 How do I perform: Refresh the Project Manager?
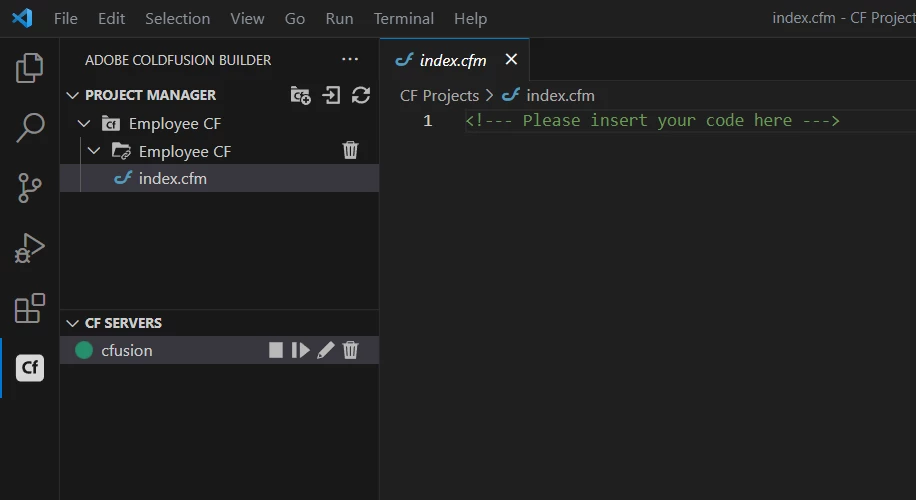[361, 95]
